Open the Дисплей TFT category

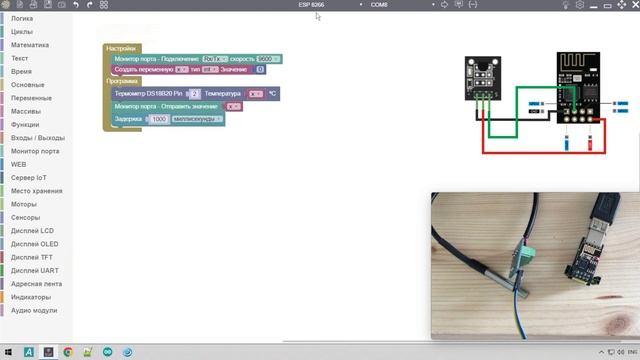coord(31,257)
